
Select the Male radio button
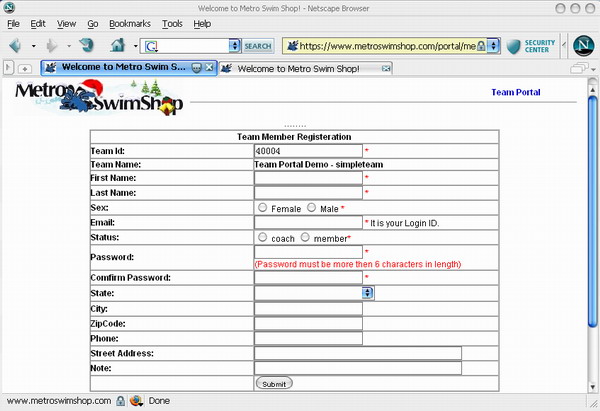(311, 207)
